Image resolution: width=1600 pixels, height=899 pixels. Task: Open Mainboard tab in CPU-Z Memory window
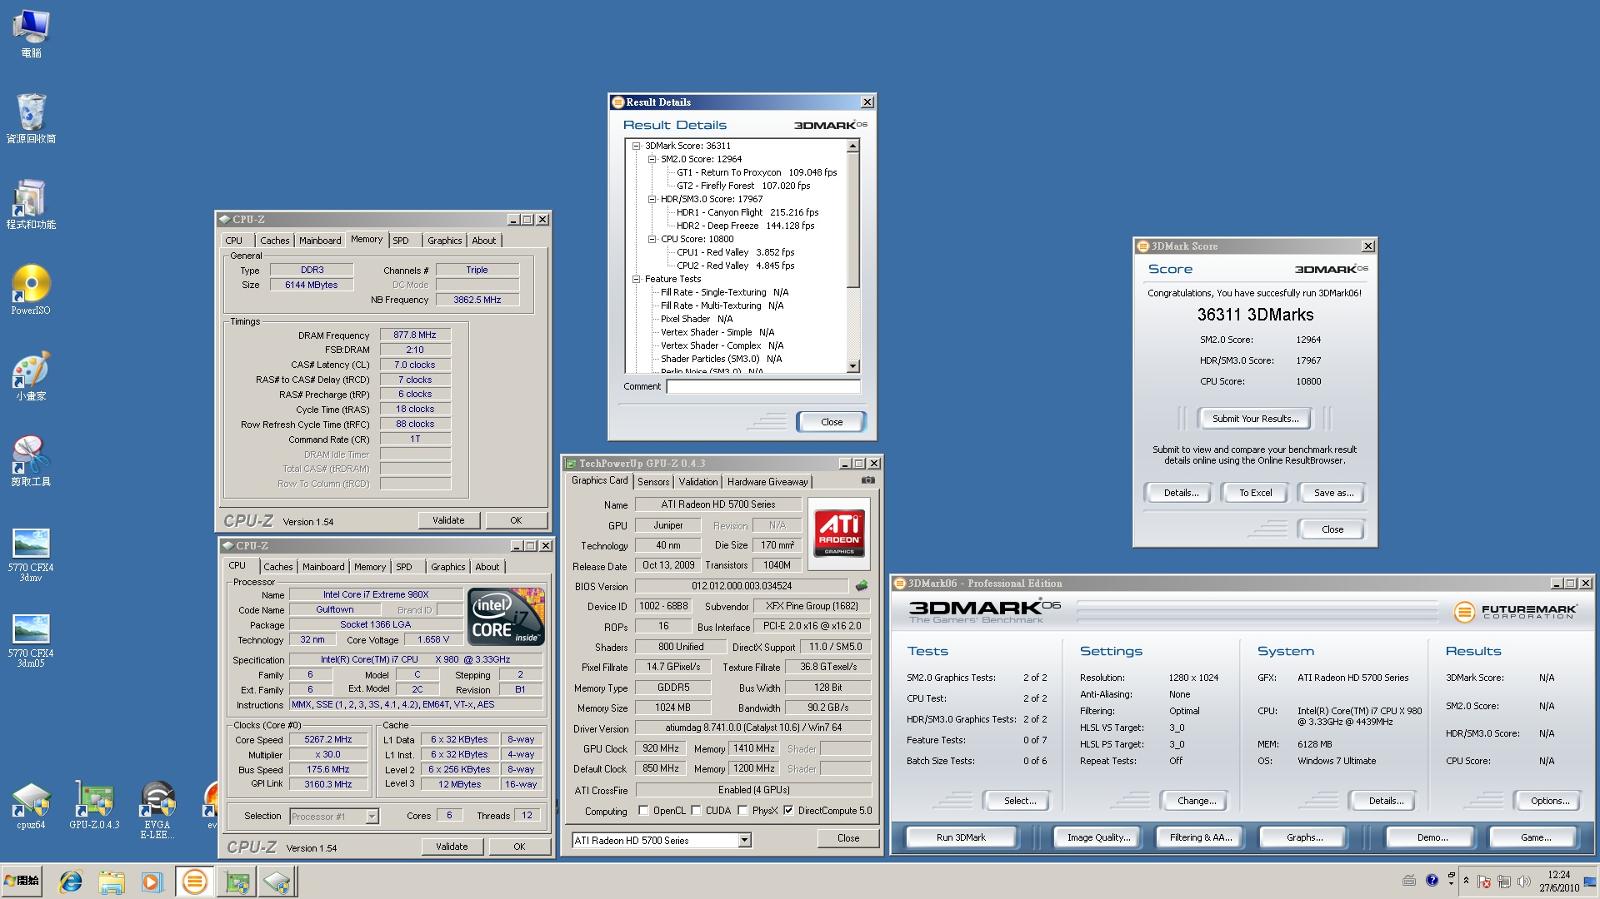(x=320, y=240)
